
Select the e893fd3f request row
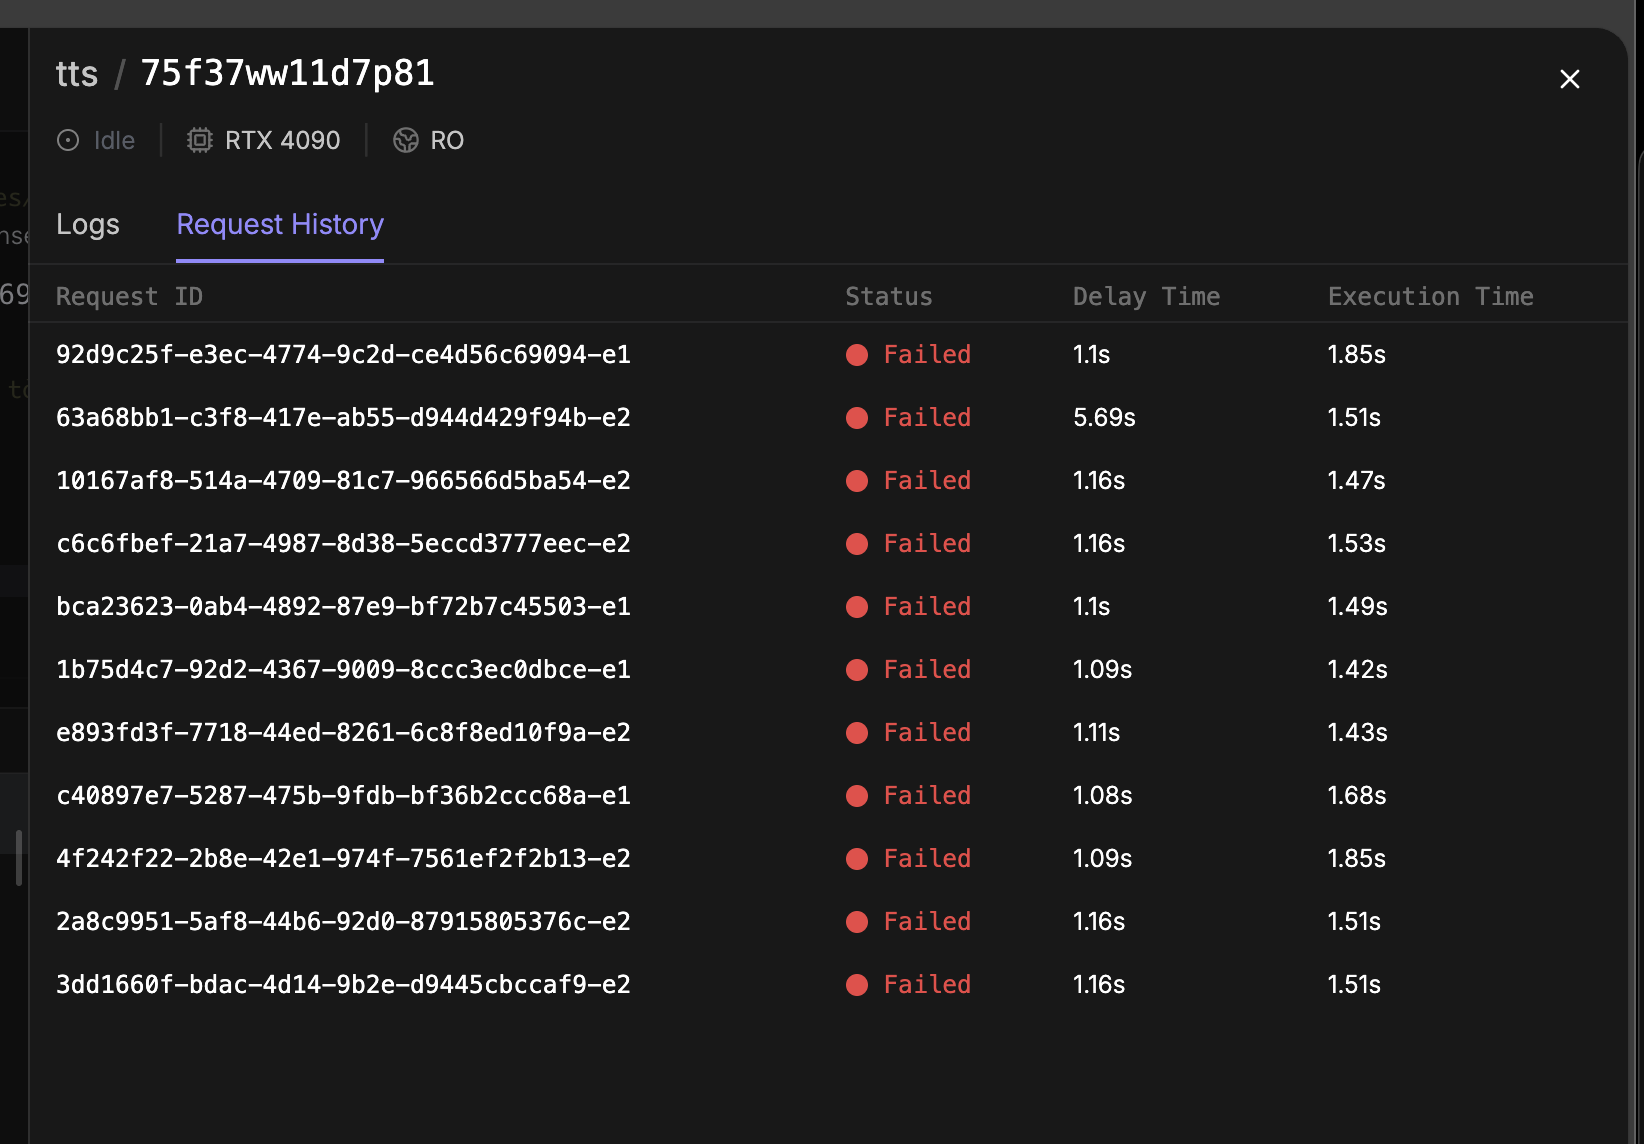(343, 733)
